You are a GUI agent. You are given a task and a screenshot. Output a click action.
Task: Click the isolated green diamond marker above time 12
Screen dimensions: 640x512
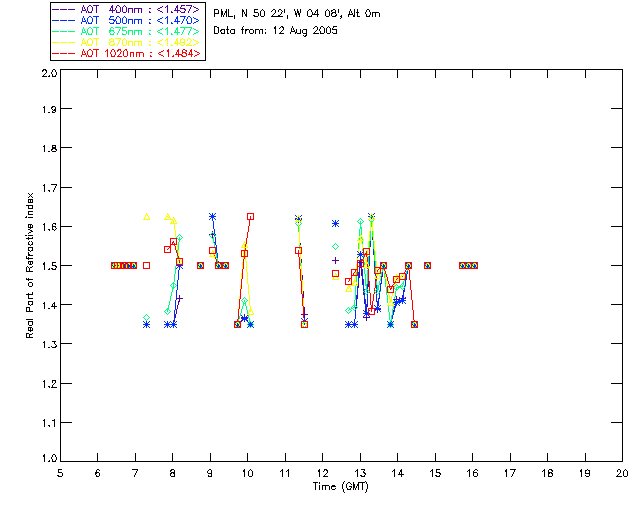point(336,246)
